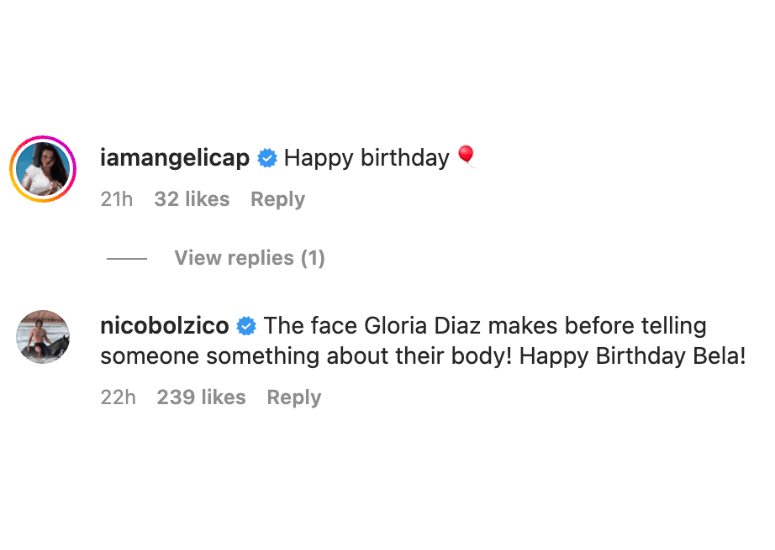Show the 32 likes list
Image resolution: width=775 pixels, height=550 pixels.
[192, 199]
